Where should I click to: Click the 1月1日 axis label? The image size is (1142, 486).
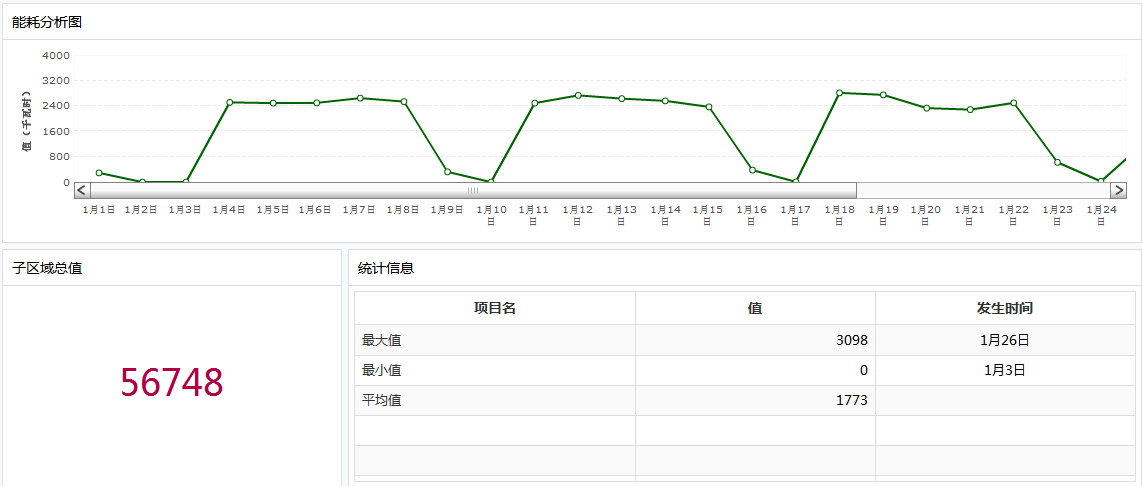coord(98,210)
